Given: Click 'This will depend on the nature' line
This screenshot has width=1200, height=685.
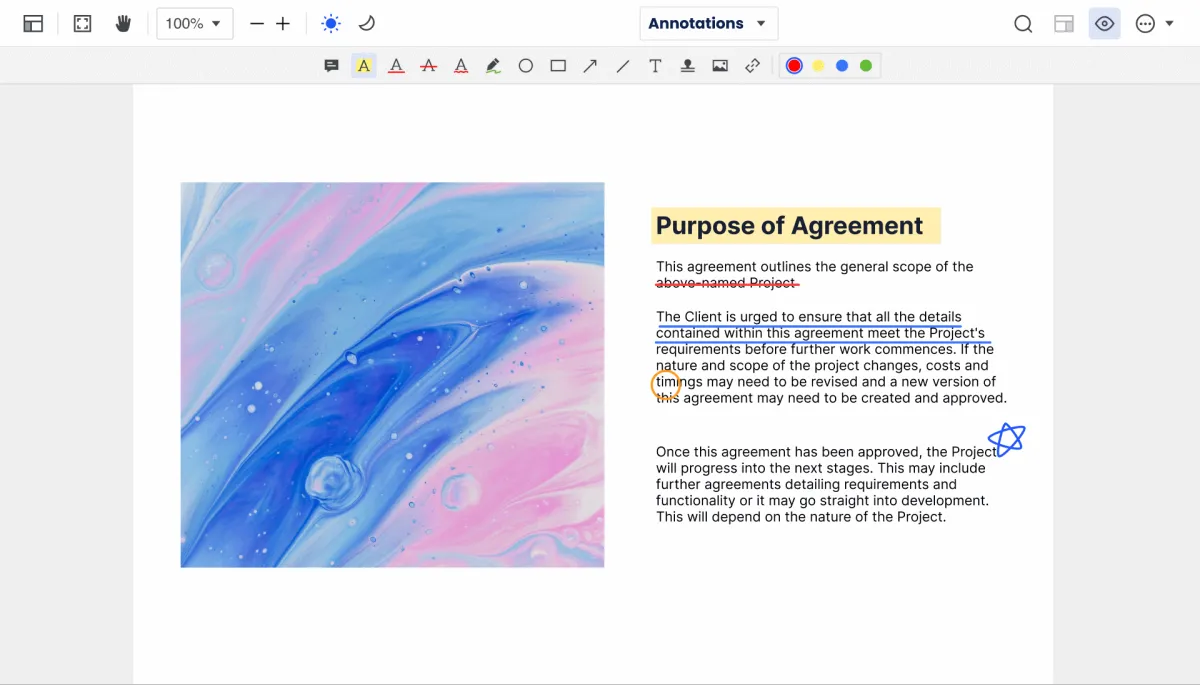Looking at the screenshot, I should (x=801, y=517).
